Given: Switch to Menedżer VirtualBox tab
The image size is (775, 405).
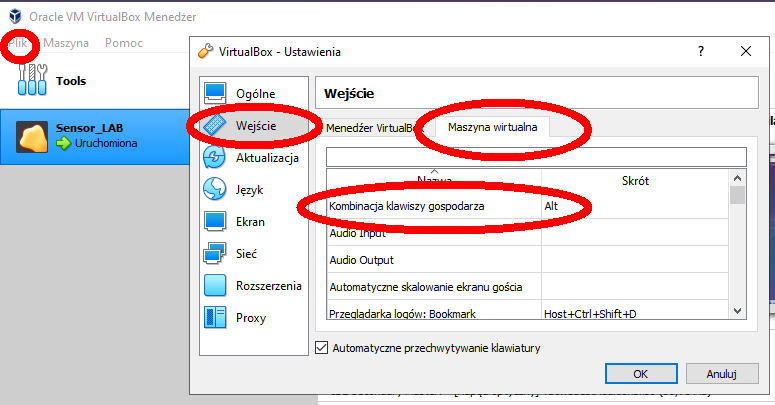Looking at the screenshot, I should (x=375, y=128).
